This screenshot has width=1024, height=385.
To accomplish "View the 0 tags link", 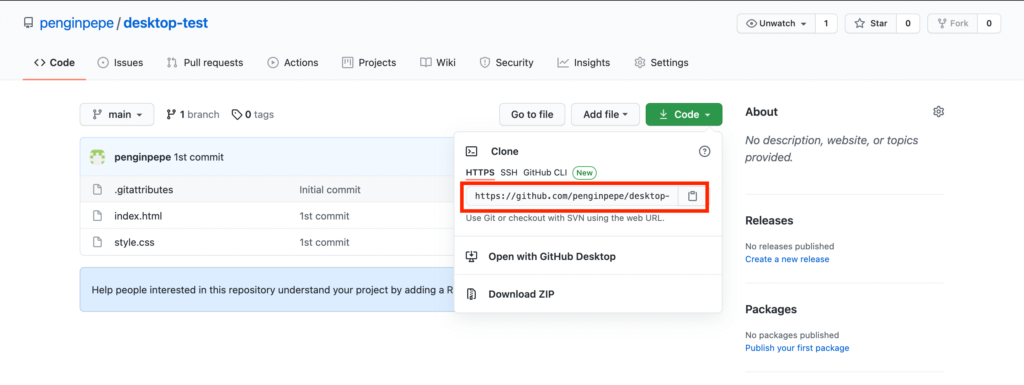I will pyautogui.click(x=253, y=114).
